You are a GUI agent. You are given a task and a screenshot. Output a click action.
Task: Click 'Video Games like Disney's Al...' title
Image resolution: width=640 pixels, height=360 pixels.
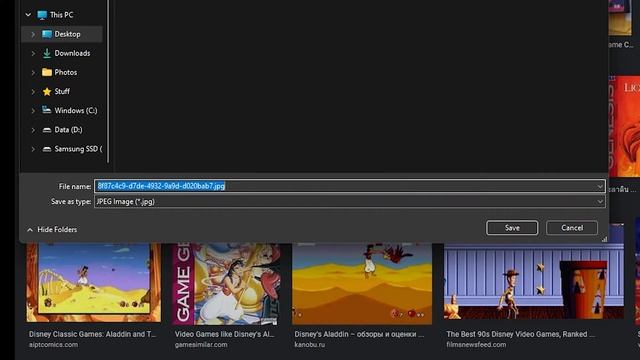(224, 334)
